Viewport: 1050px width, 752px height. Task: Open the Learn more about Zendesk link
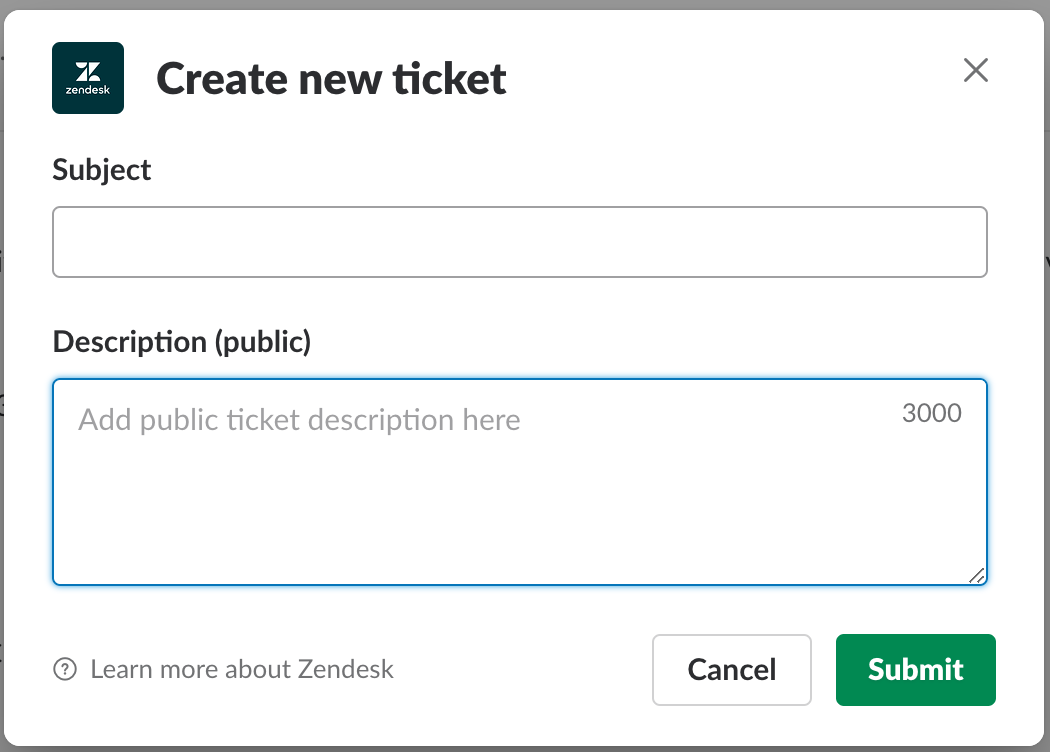click(x=241, y=669)
